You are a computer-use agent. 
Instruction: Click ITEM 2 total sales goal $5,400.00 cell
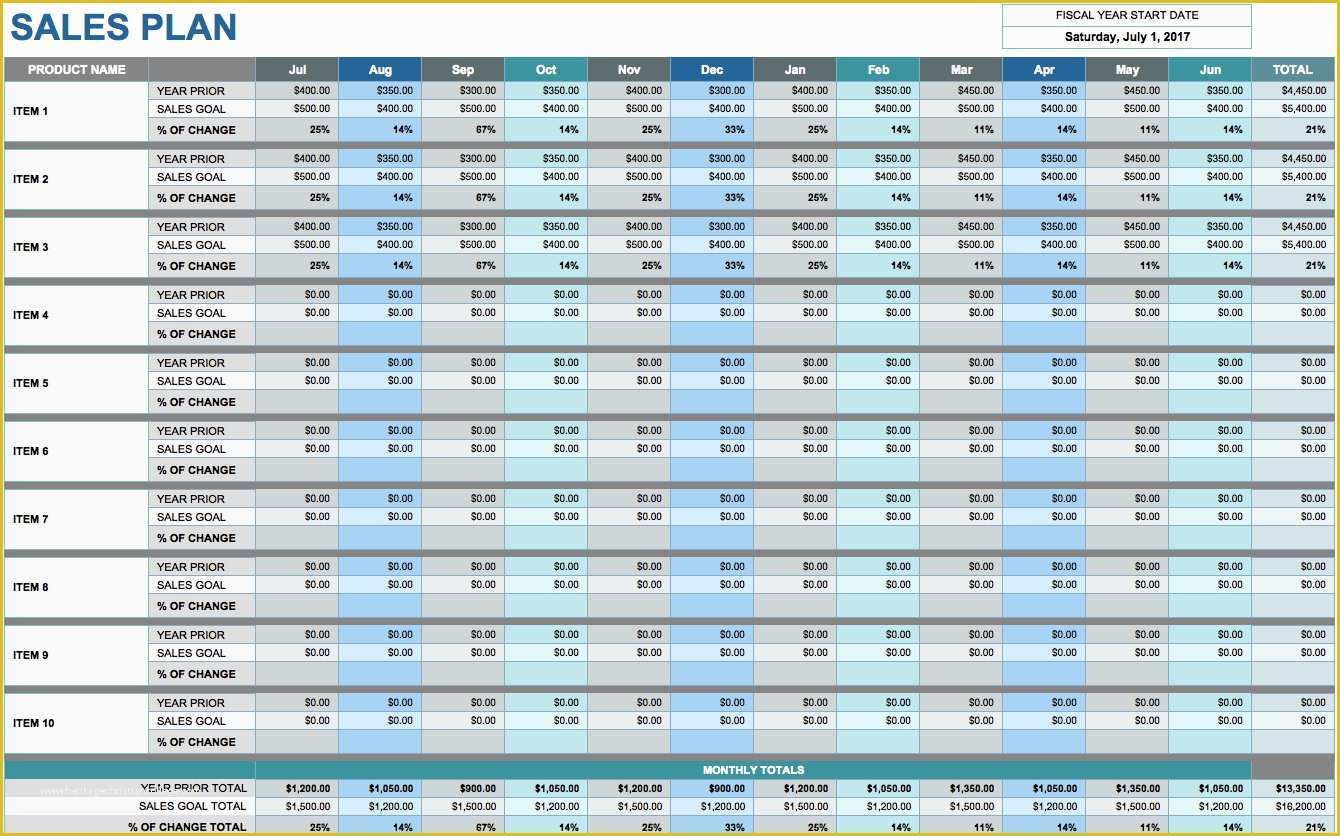(x=1293, y=177)
